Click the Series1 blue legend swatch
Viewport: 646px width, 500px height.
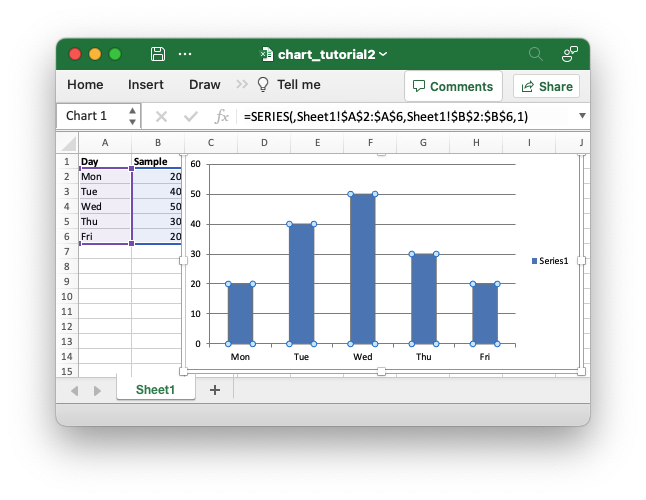535,261
